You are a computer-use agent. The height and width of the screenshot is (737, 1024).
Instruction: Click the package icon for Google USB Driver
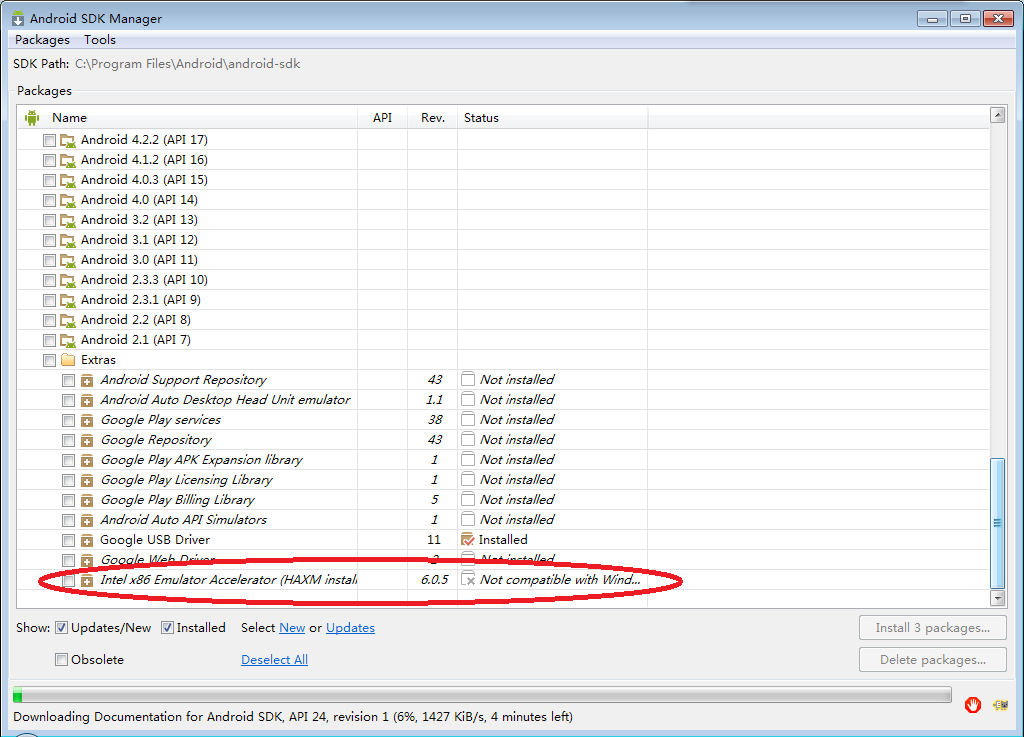coord(87,541)
